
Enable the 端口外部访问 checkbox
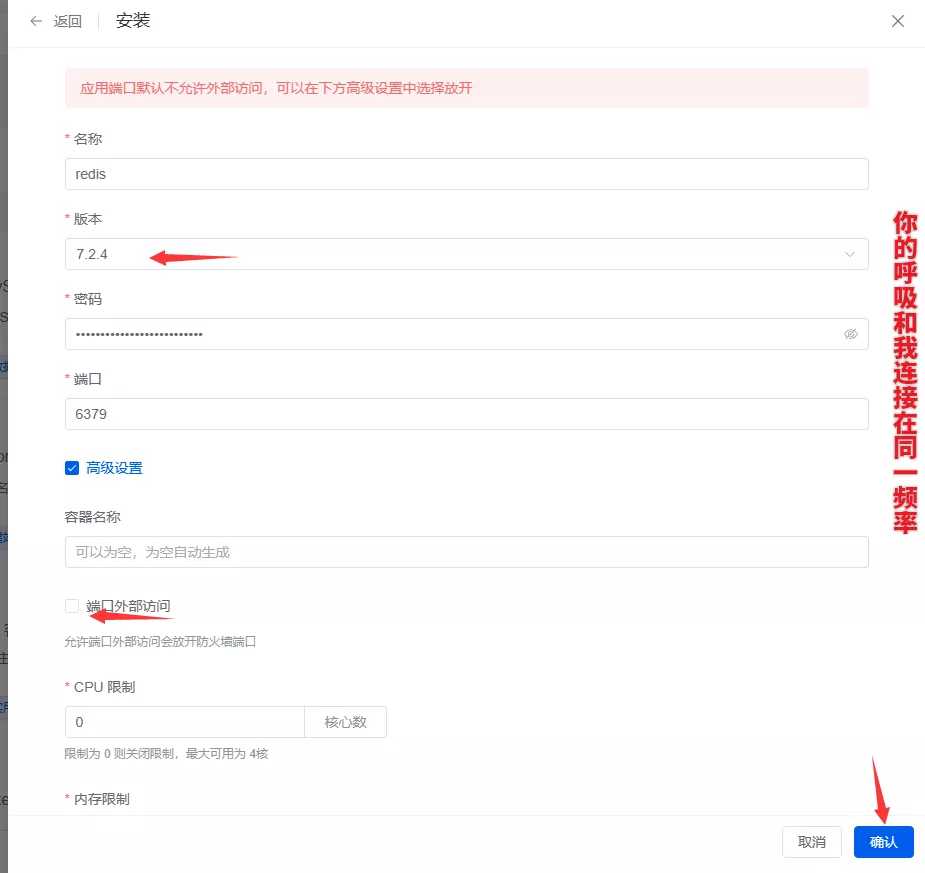72,606
